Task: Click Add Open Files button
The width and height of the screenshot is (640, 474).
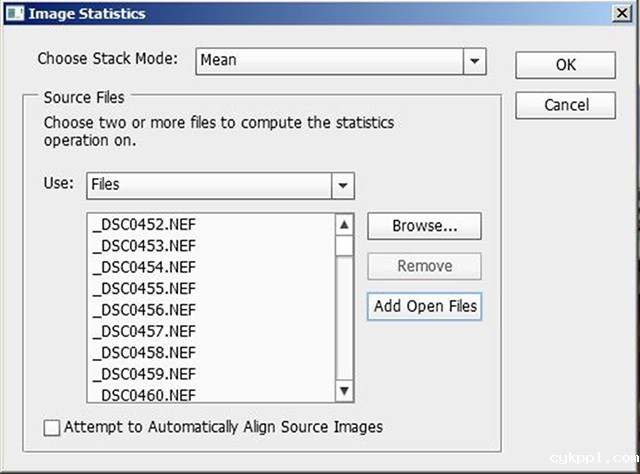Action: 424,306
